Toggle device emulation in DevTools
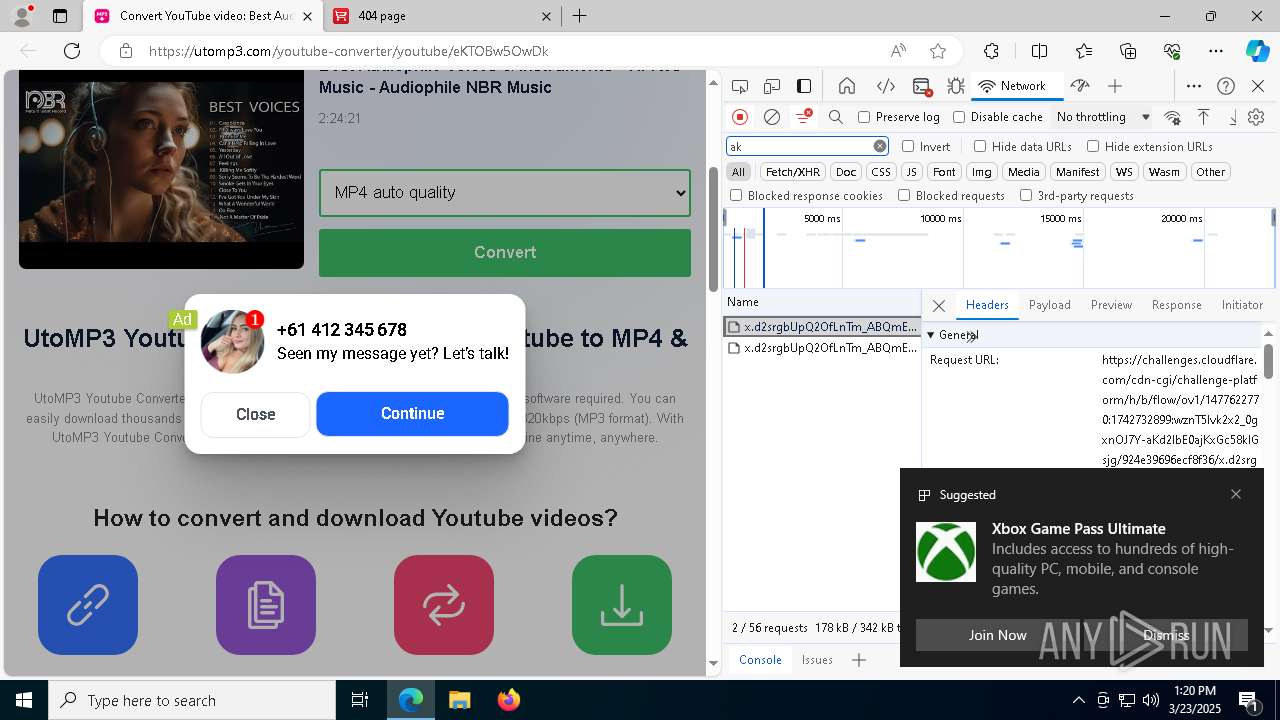1280x720 pixels. tap(772, 86)
